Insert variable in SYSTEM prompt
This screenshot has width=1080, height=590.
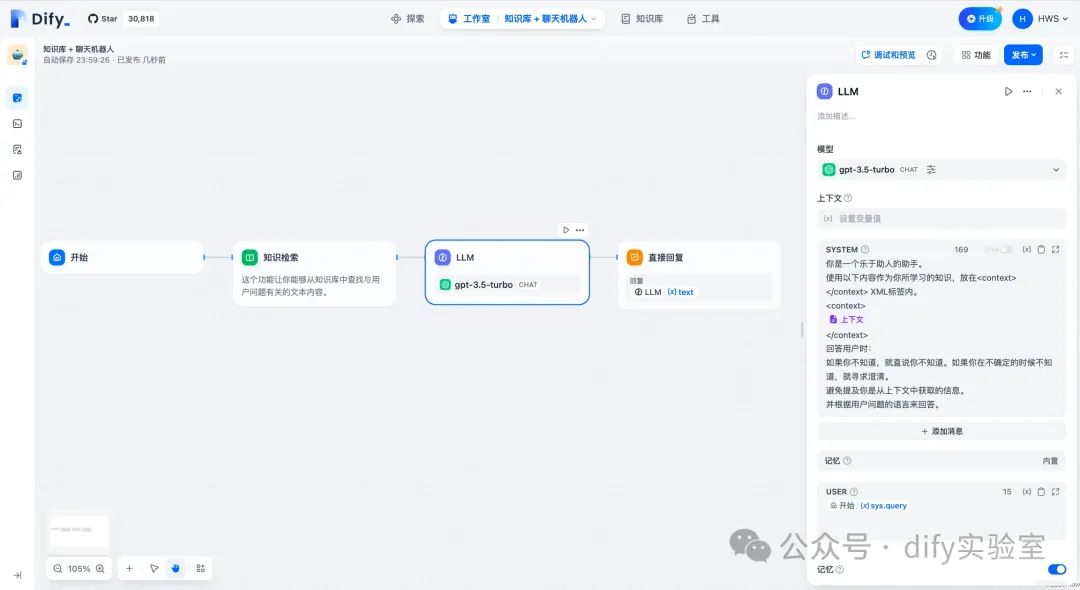(x=1026, y=249)
